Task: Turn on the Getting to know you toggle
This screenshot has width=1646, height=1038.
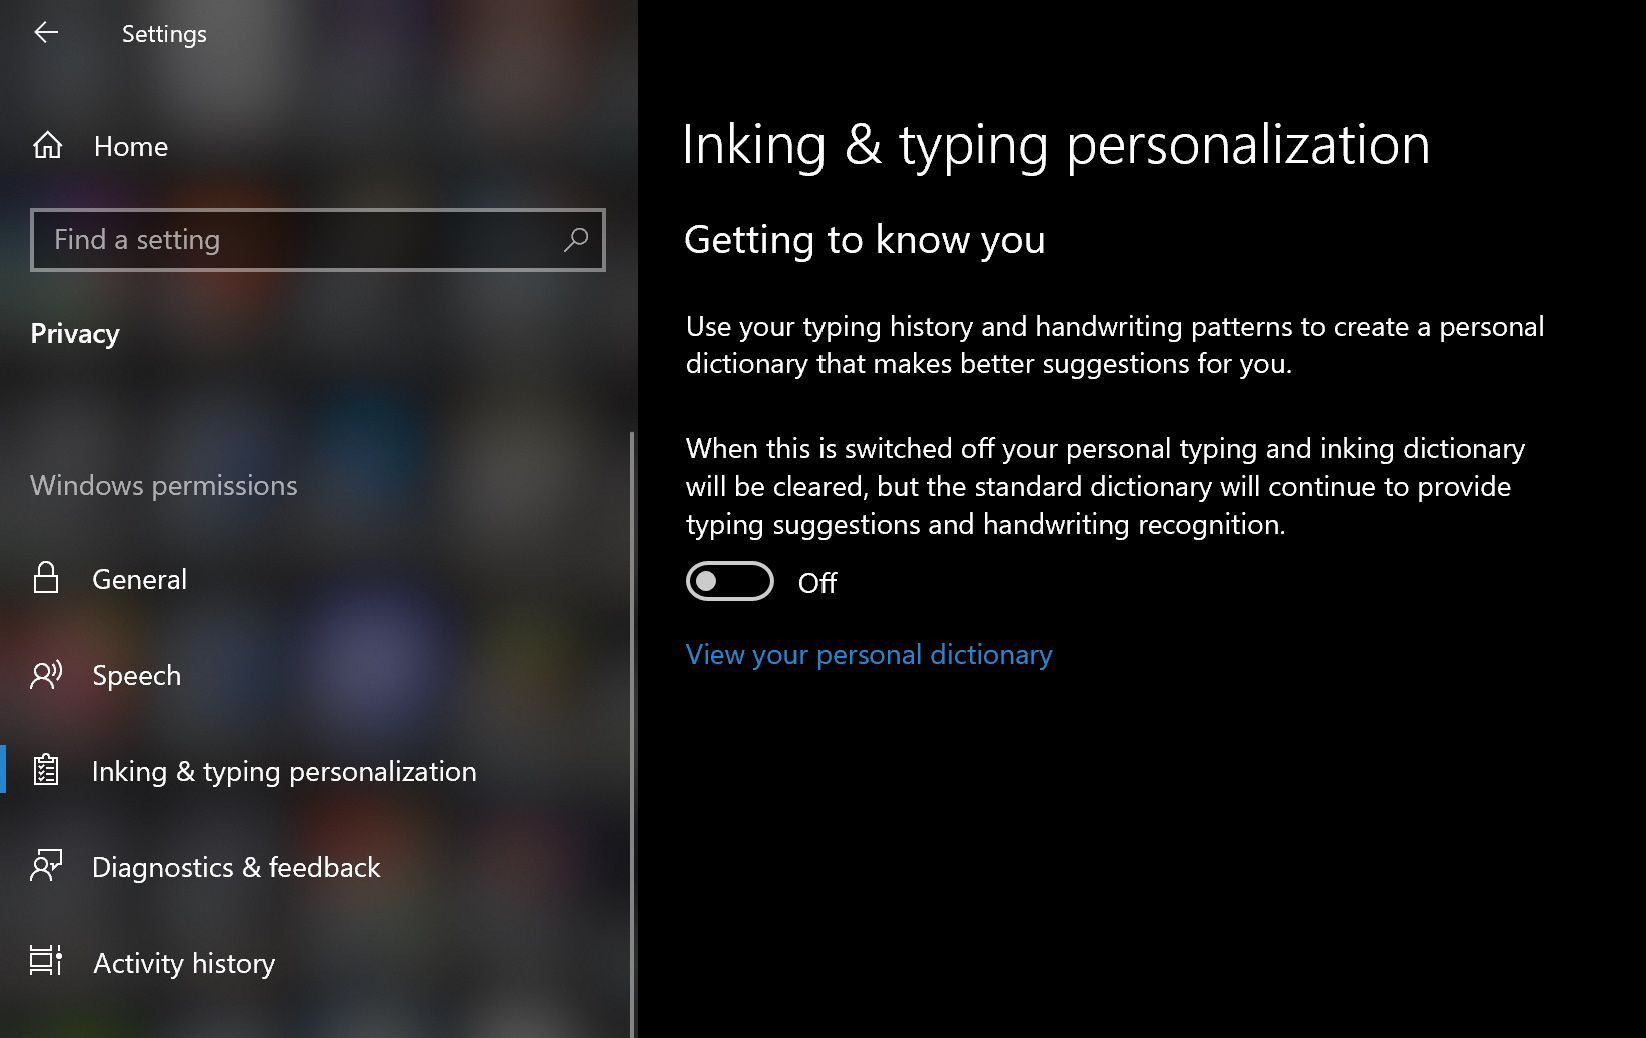Action: coord(729,582)
